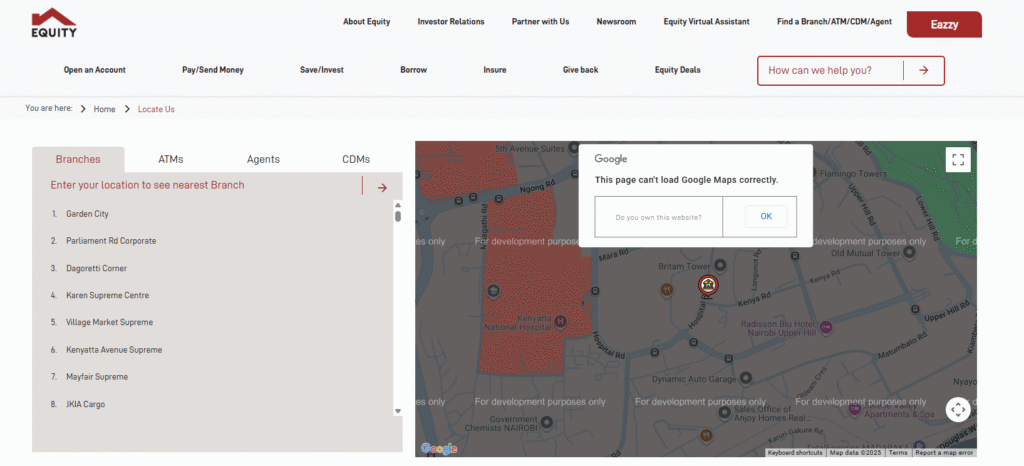Click the Eazzy button
Image resolution: width=1024 pixels, height=466 pixels.
(944, 24)
